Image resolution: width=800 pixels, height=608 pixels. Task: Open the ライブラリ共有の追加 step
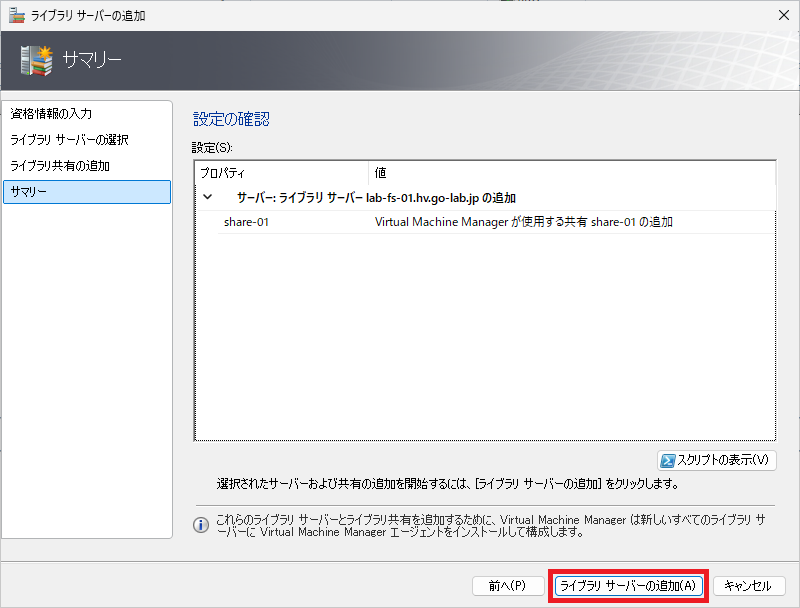(x=60, y=166)
